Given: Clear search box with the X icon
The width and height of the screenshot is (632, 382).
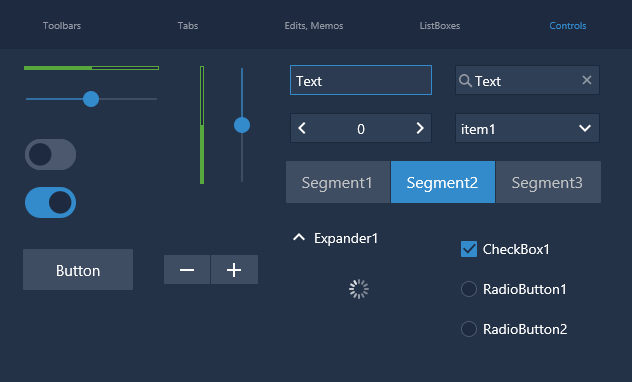Looking at the screenshot, I should coord(587,80).
